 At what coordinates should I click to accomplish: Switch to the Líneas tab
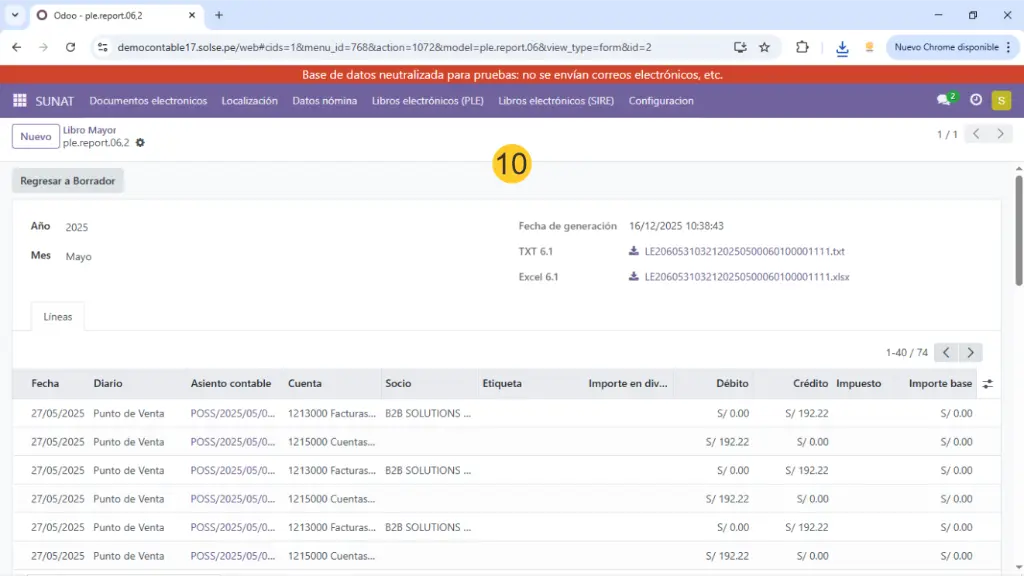tap(58, 316)
